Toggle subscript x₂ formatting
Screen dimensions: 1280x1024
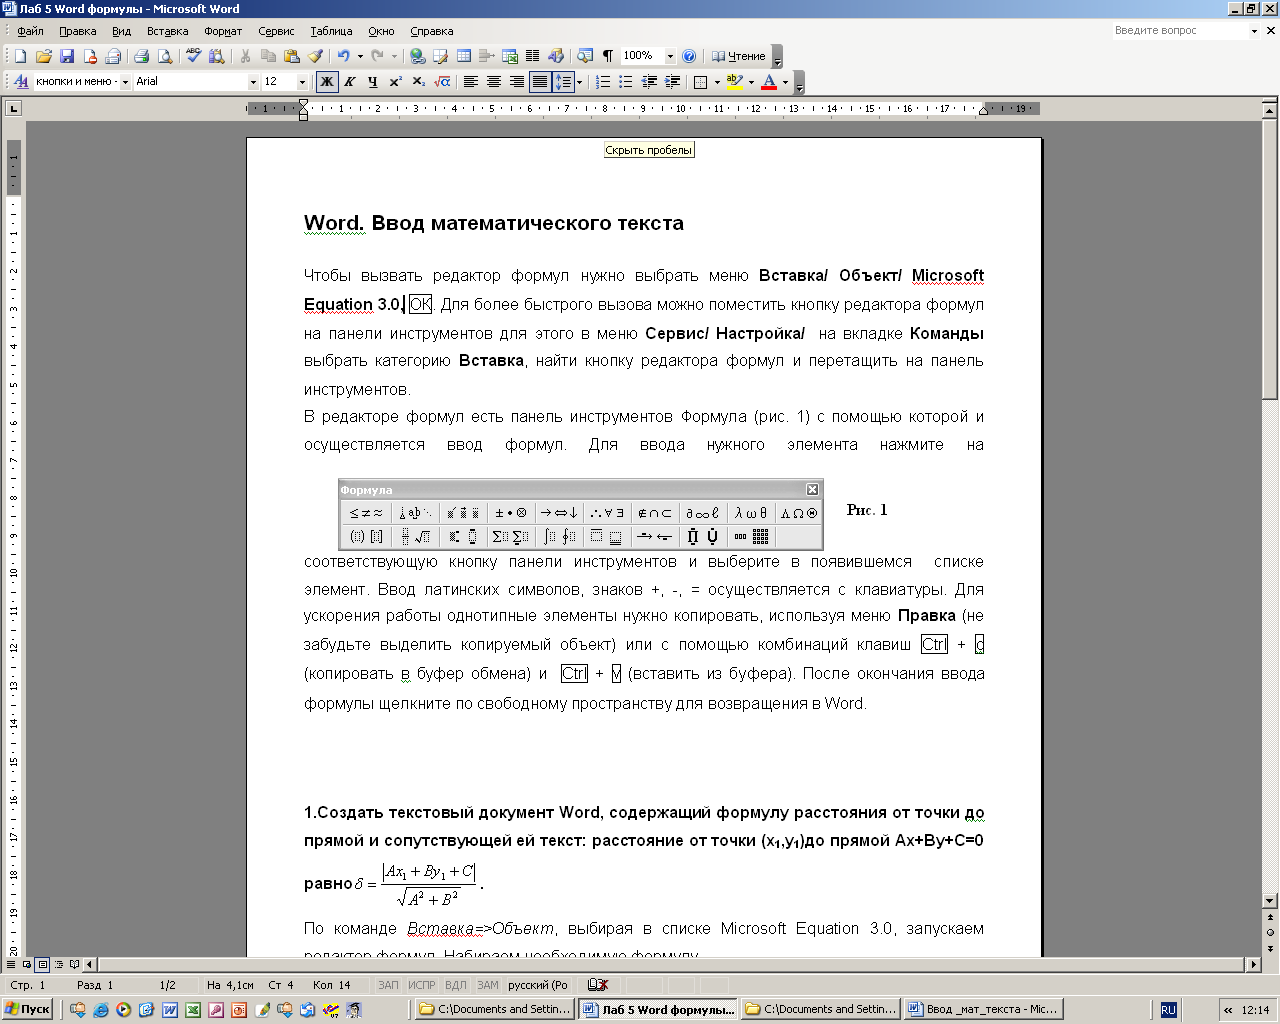tap(419, 82)
